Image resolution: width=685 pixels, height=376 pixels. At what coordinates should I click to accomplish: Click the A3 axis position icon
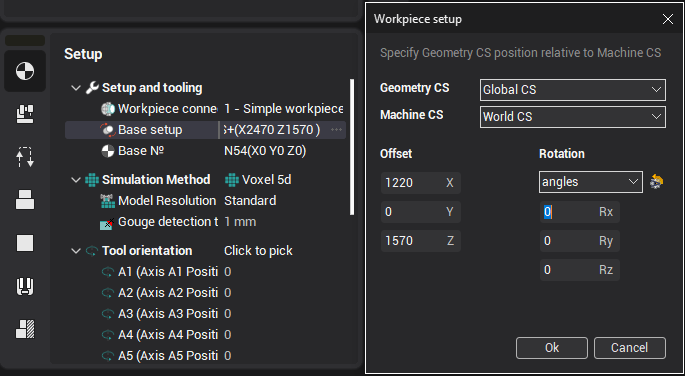(107, 314)
